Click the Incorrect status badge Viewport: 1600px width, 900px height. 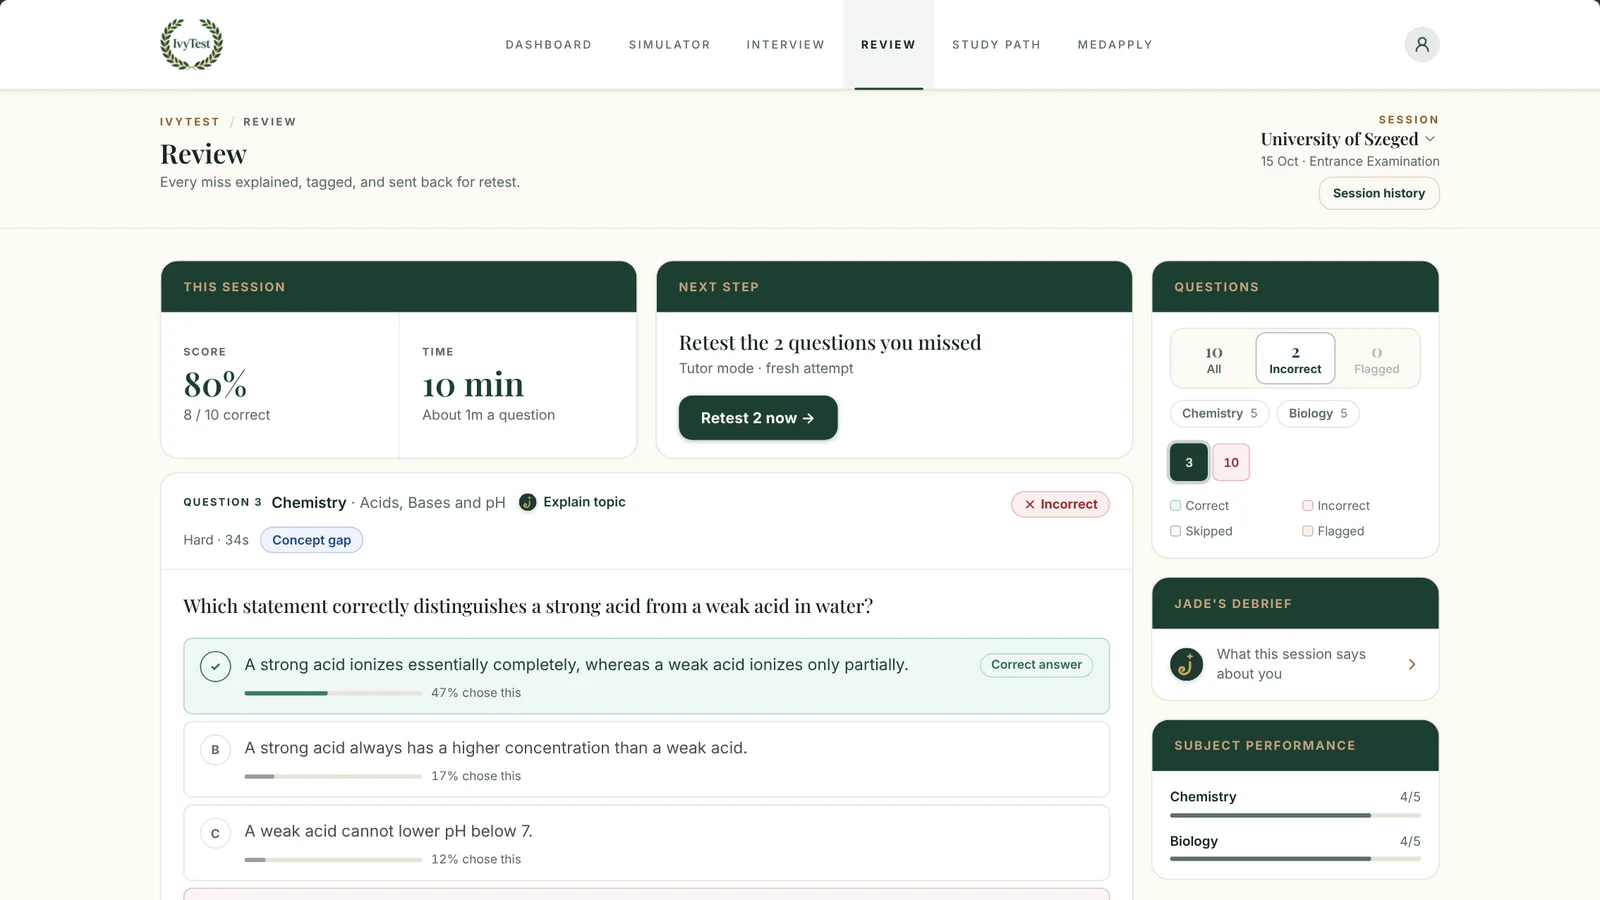(1060, 504)
